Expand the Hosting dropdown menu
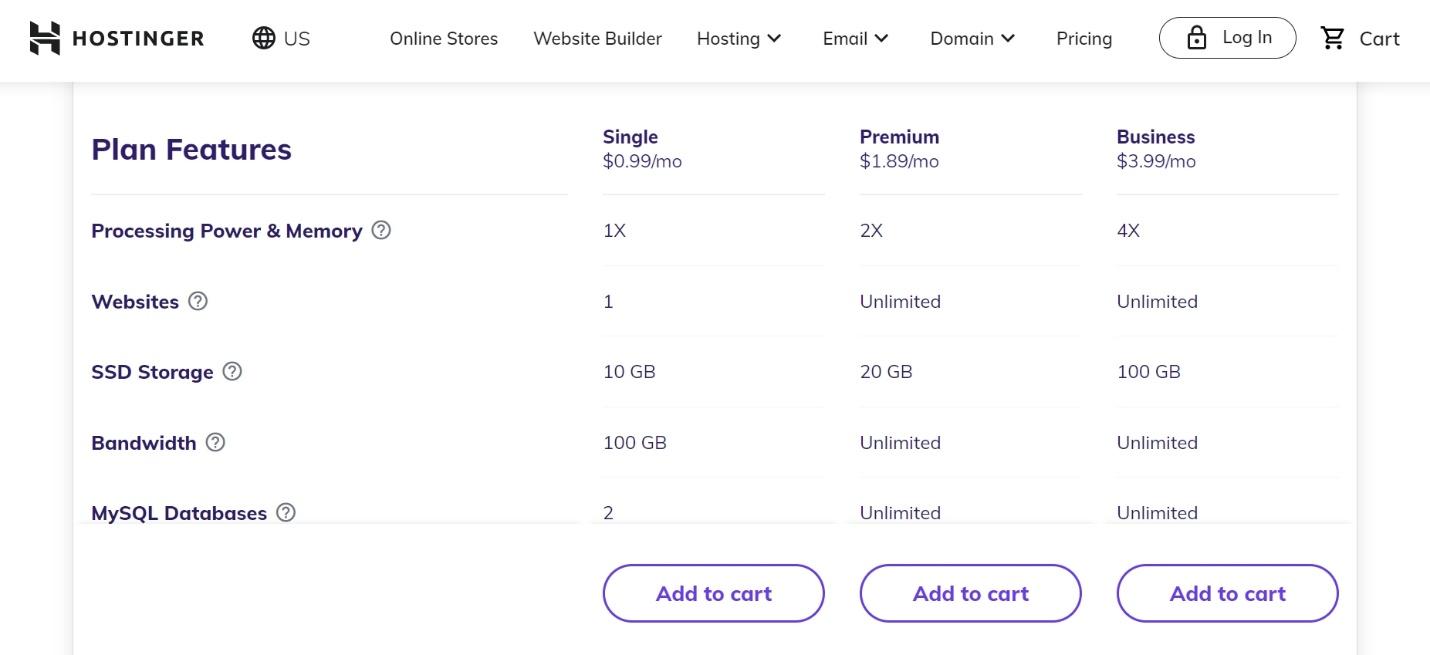The height and width of the screenshot is (655, 1430). 739,38
